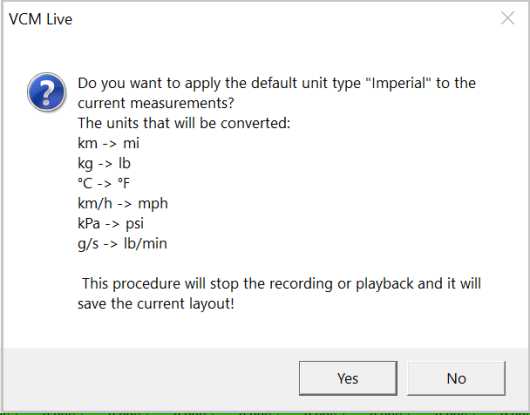This screenshot has width=530, height=415.
Task: Close the VCM Live dialog window
Action: 507,18
